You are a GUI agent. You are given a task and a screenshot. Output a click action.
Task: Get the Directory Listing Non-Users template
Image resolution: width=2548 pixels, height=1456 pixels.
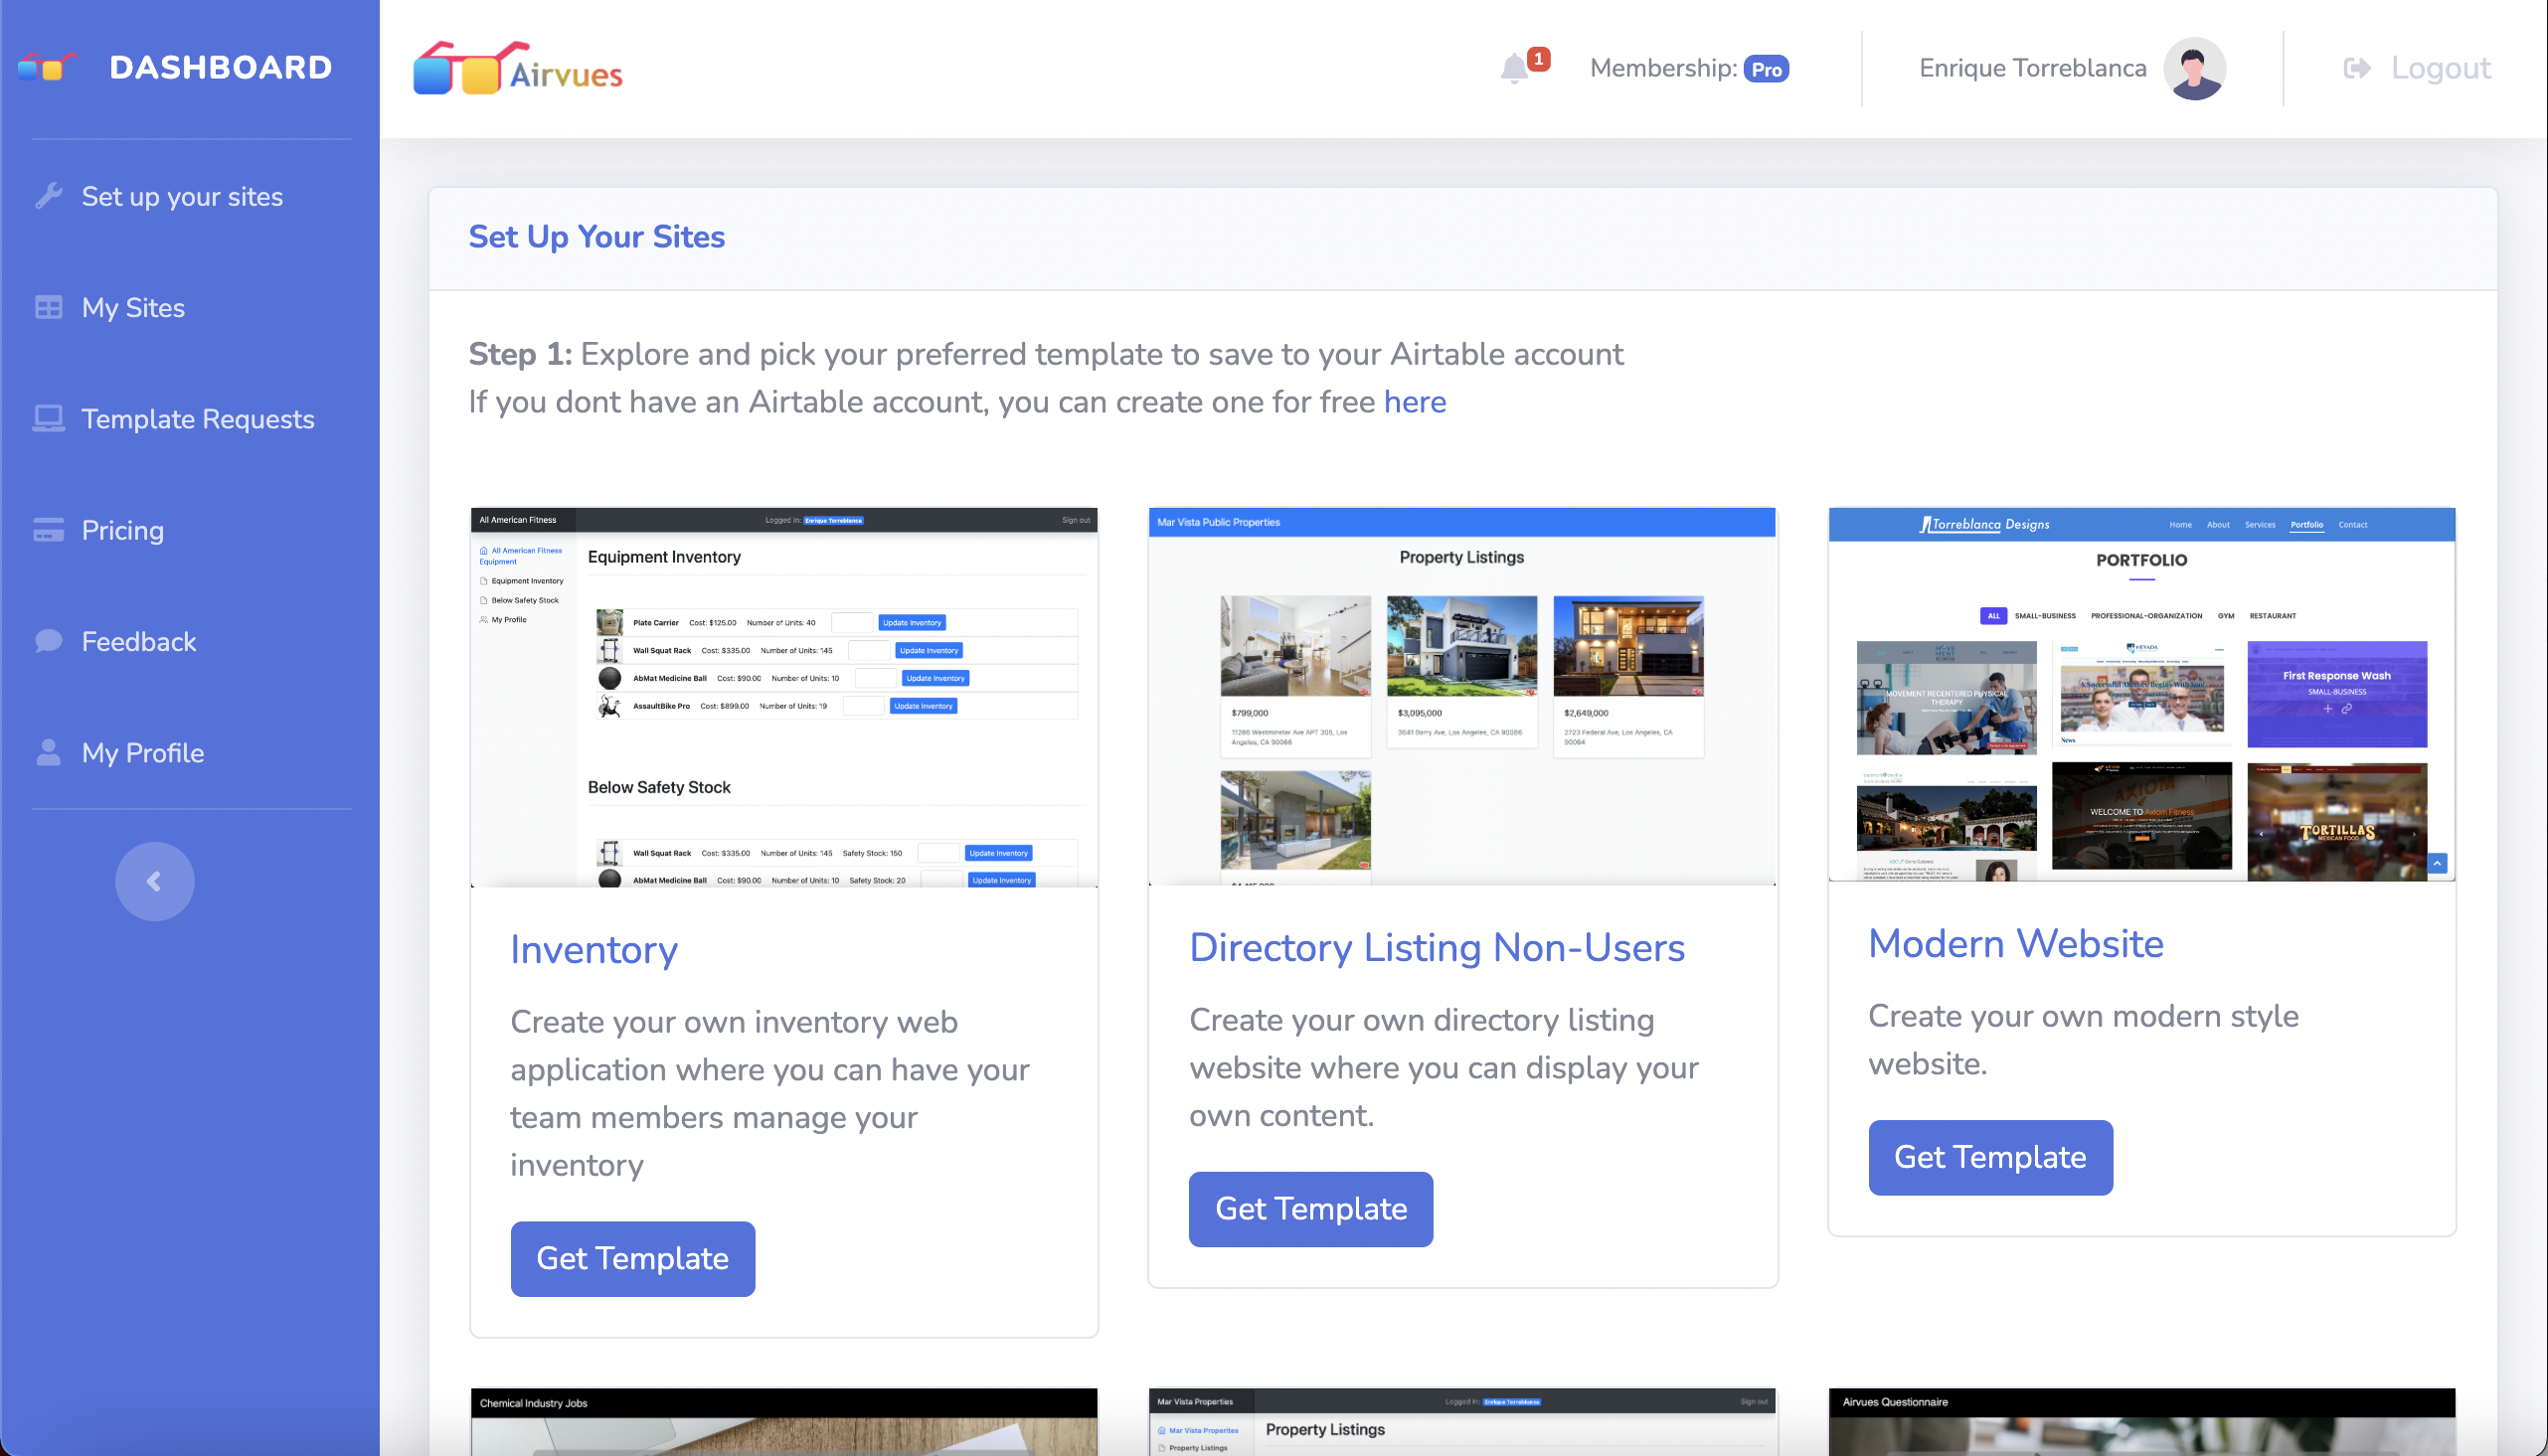pyautogui.click(x=1310, y=1208)
